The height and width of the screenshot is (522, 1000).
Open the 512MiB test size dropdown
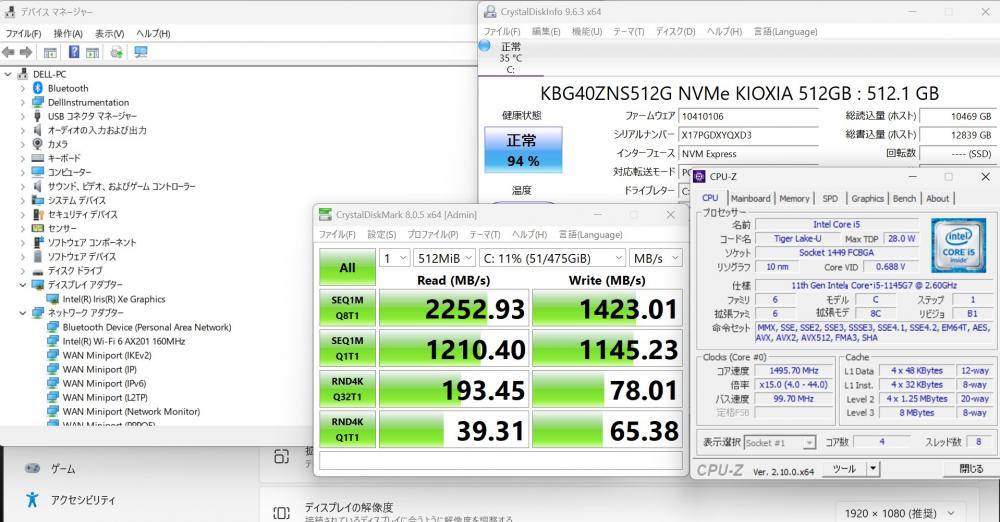(444, 258)
